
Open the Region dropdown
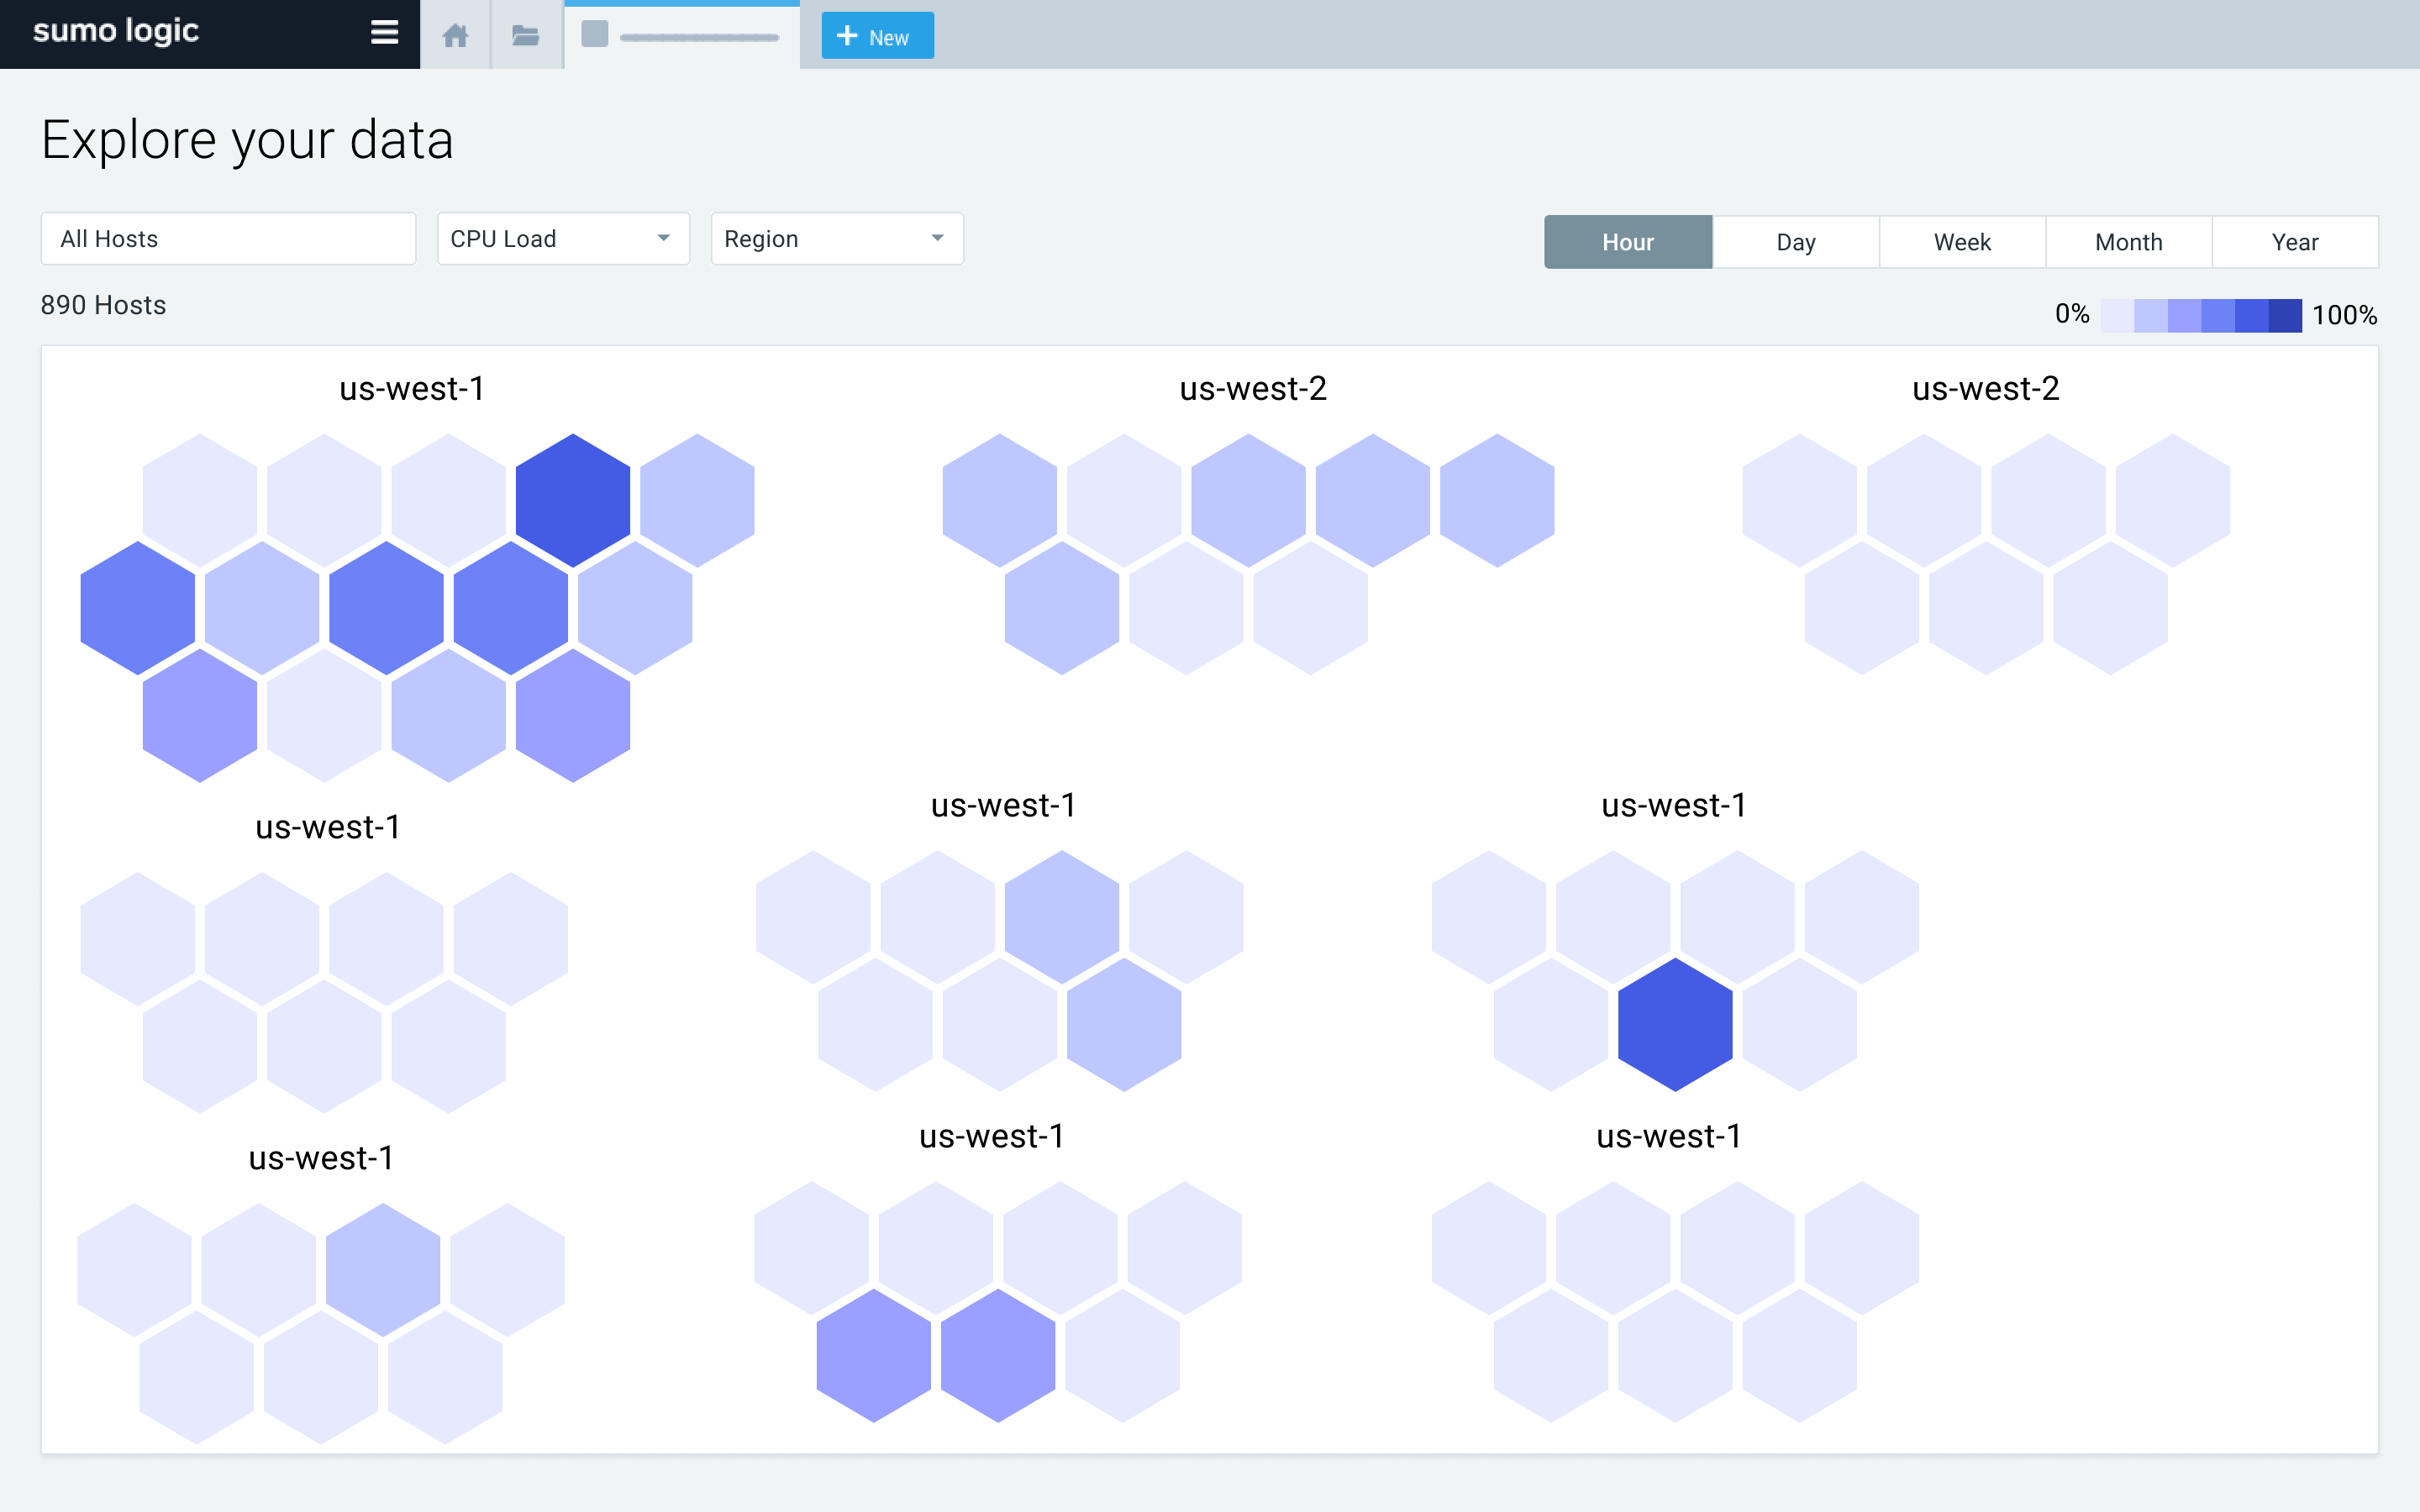(837, 239)
